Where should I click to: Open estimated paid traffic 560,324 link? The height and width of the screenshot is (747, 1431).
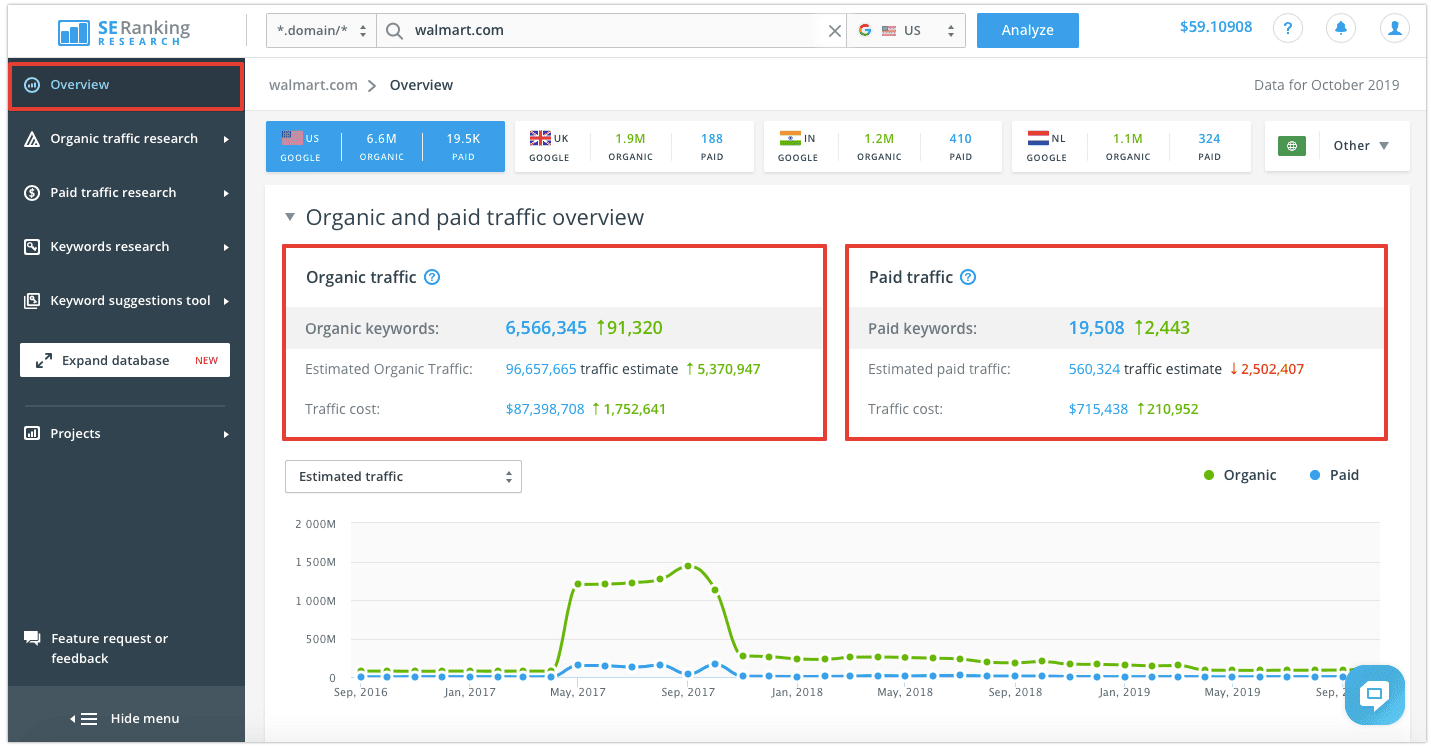click(x=1094, y=369)
